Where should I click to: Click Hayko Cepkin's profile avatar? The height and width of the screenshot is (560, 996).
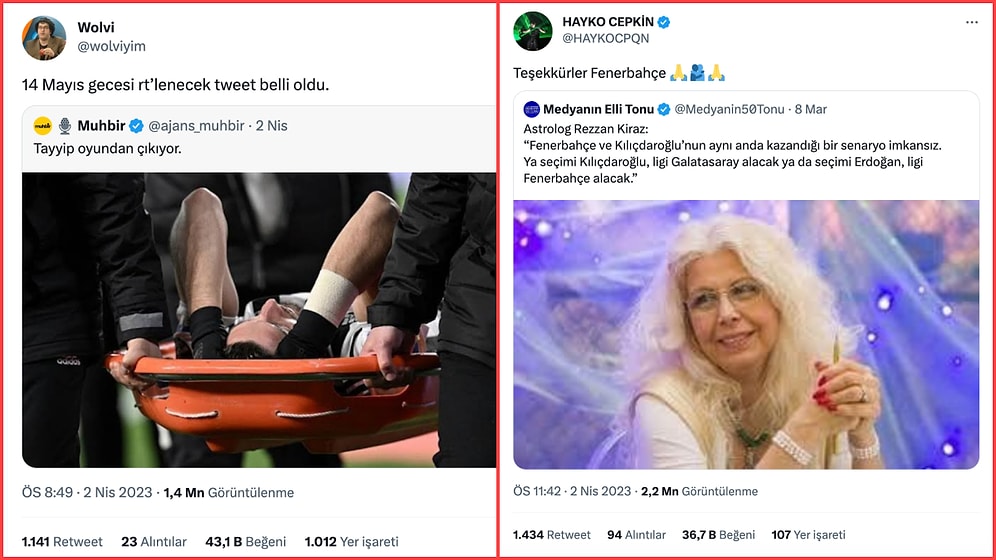(x=532, y=30)
